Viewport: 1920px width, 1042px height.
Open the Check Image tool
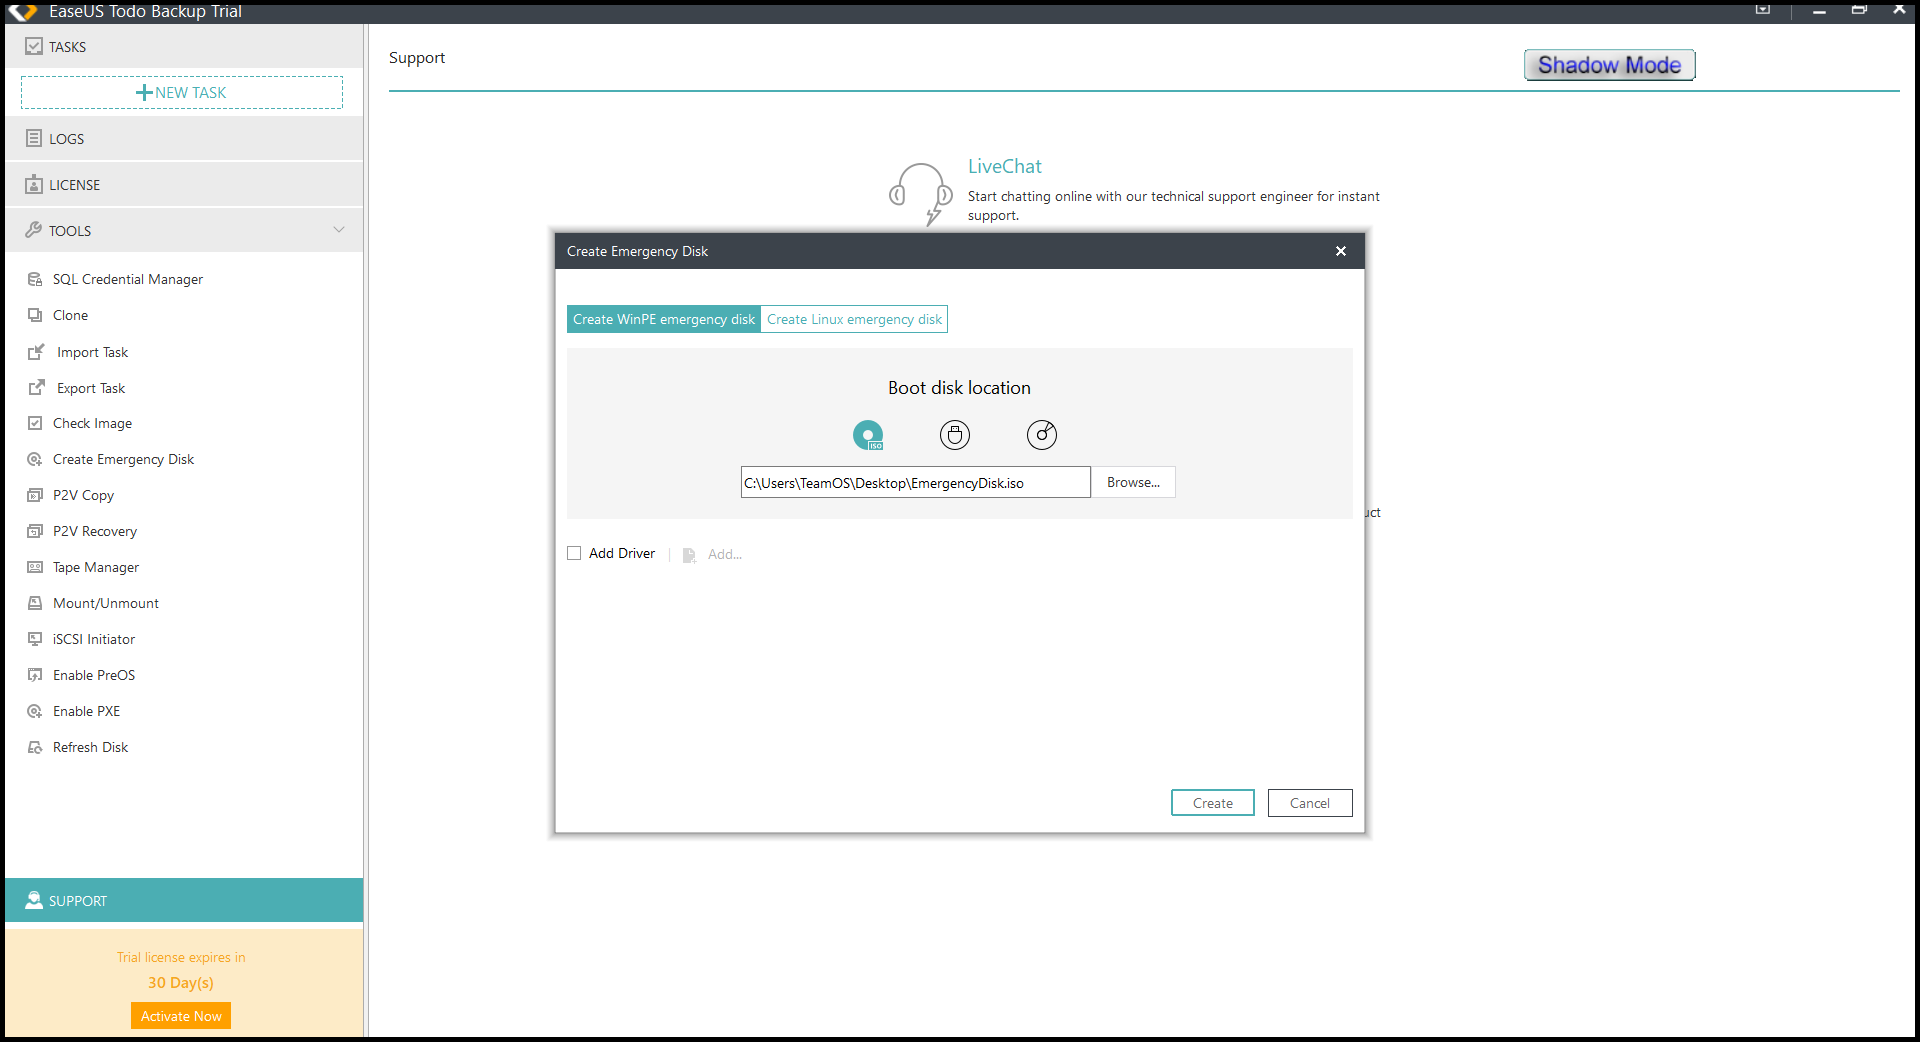click(x=92, y=423)
